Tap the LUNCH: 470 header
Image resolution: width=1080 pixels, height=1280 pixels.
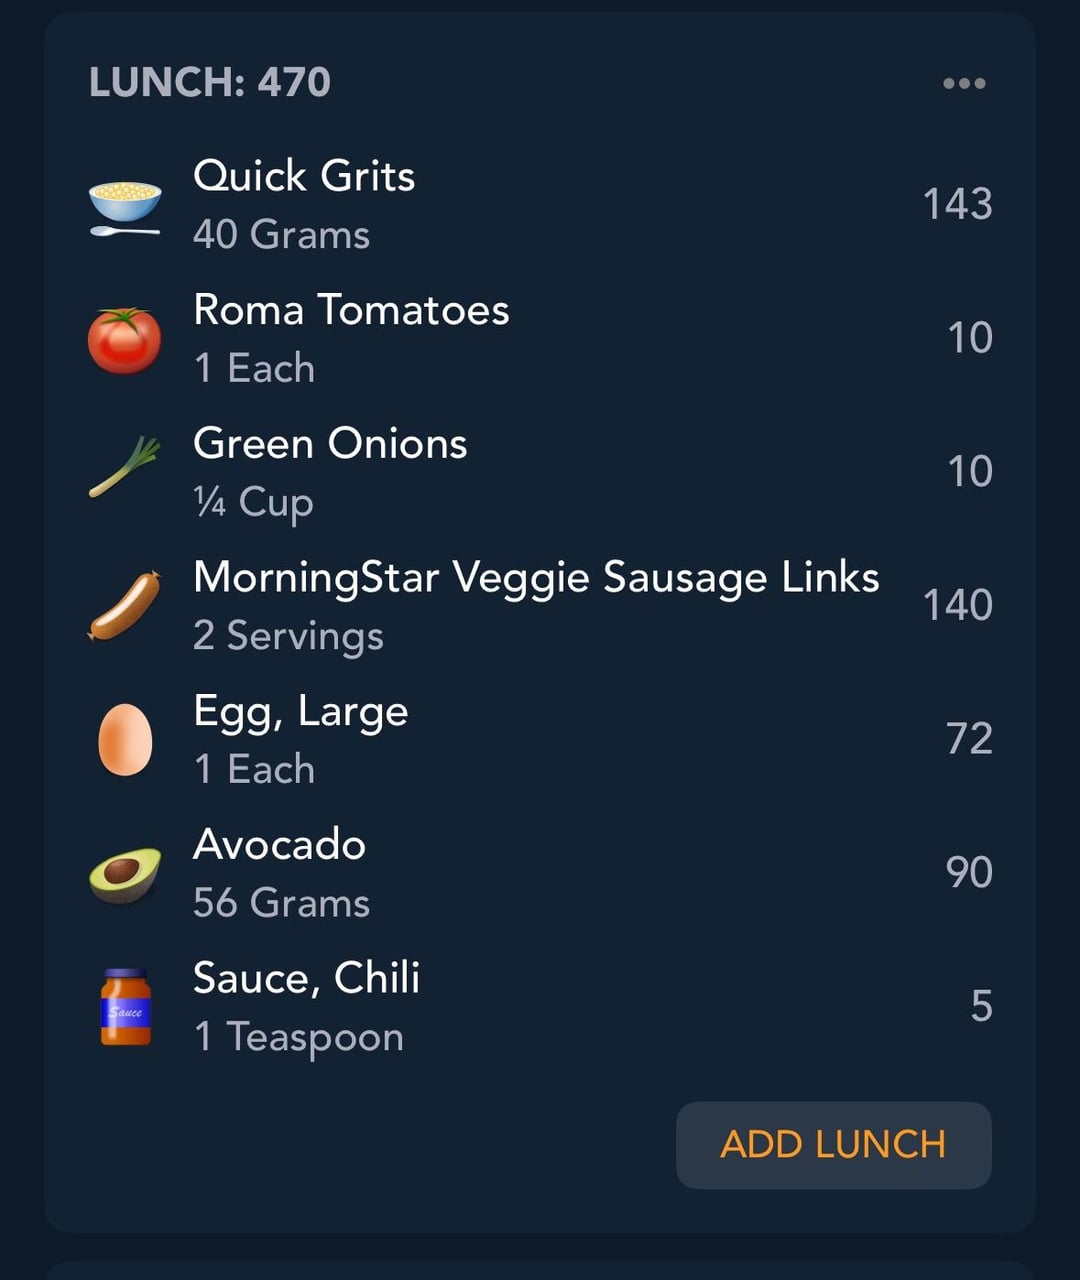[210, 82]
